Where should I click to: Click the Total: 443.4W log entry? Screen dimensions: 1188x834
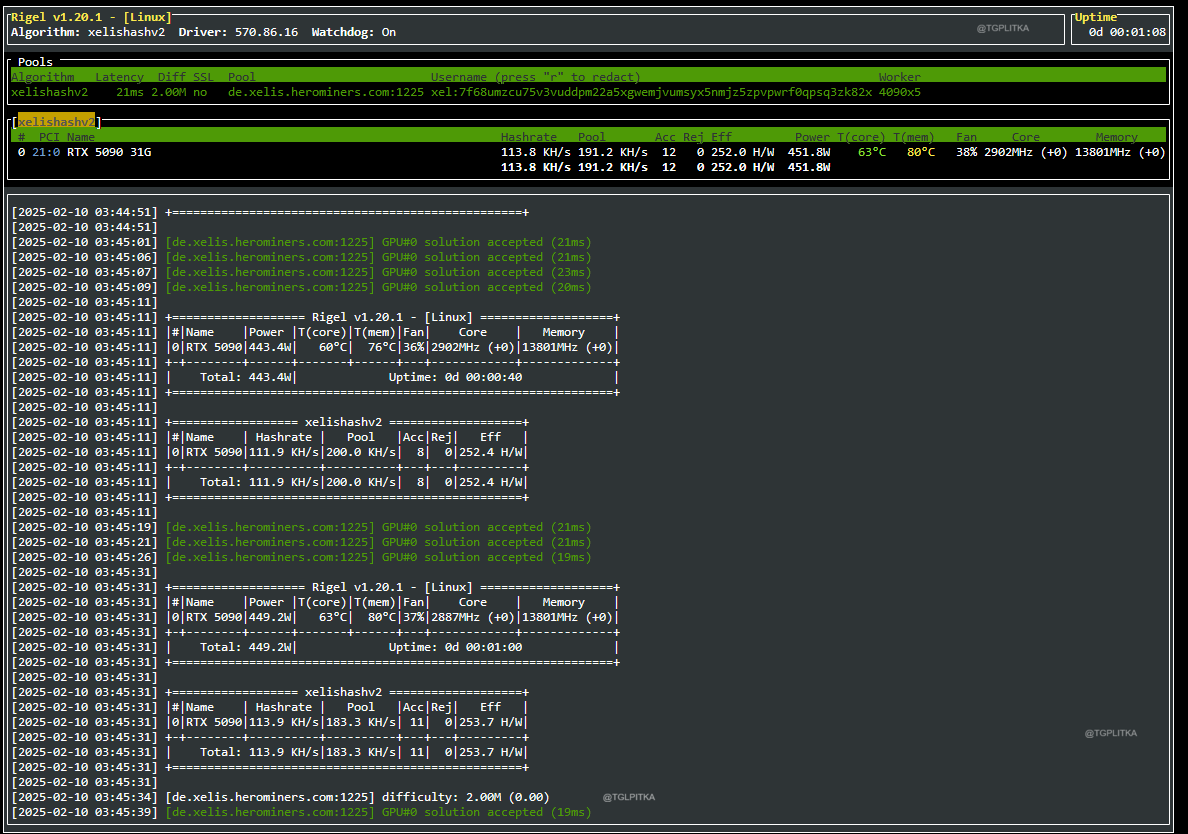click(x=246, y=377)
